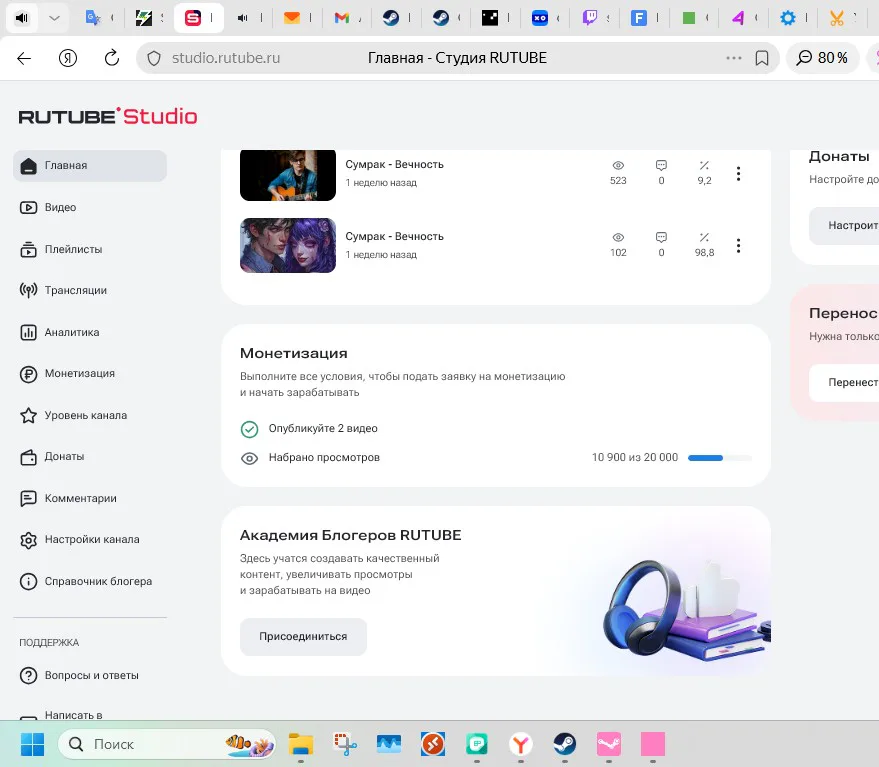Click the percent icon above 9,2
879x767 pixels.
tap(704, 165)
